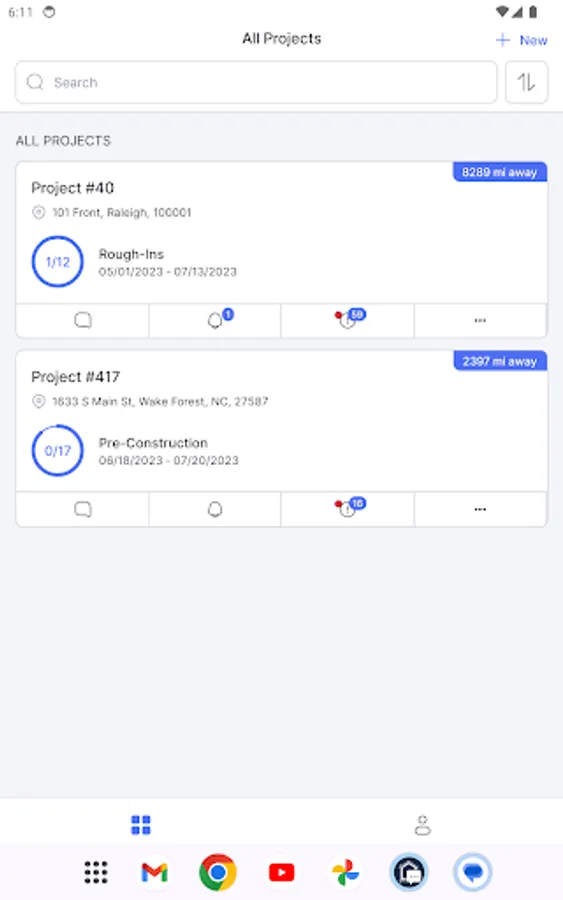Switch to the projects grid tab
The width and height of the screenshot is (563, 900).
pos(141,825)
